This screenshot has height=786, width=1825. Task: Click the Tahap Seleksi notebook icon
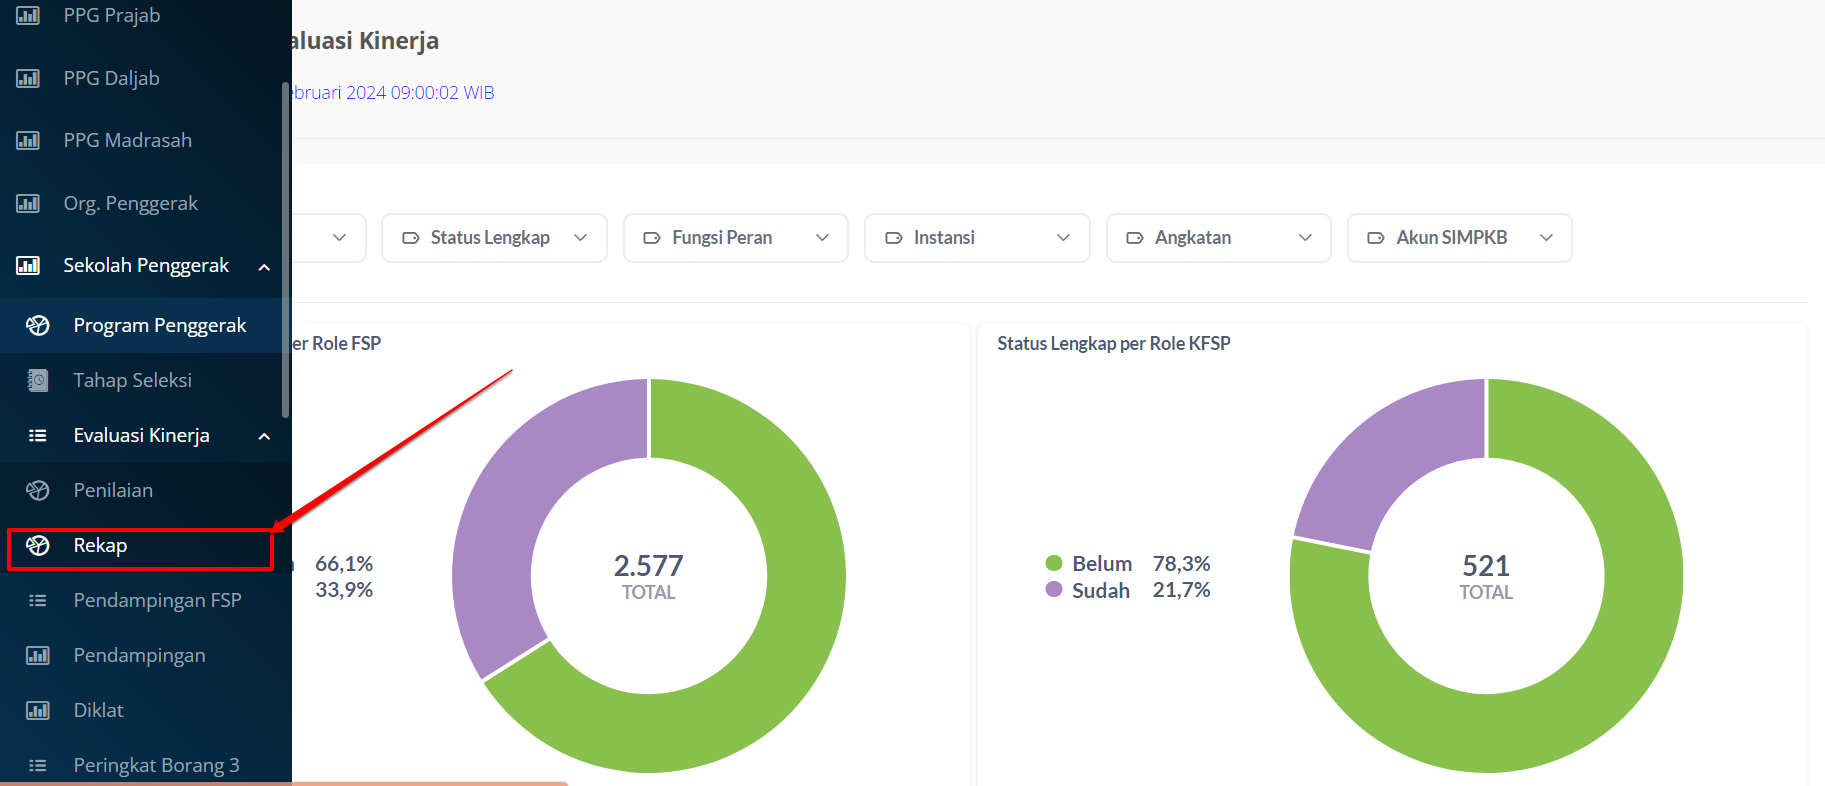38,380
